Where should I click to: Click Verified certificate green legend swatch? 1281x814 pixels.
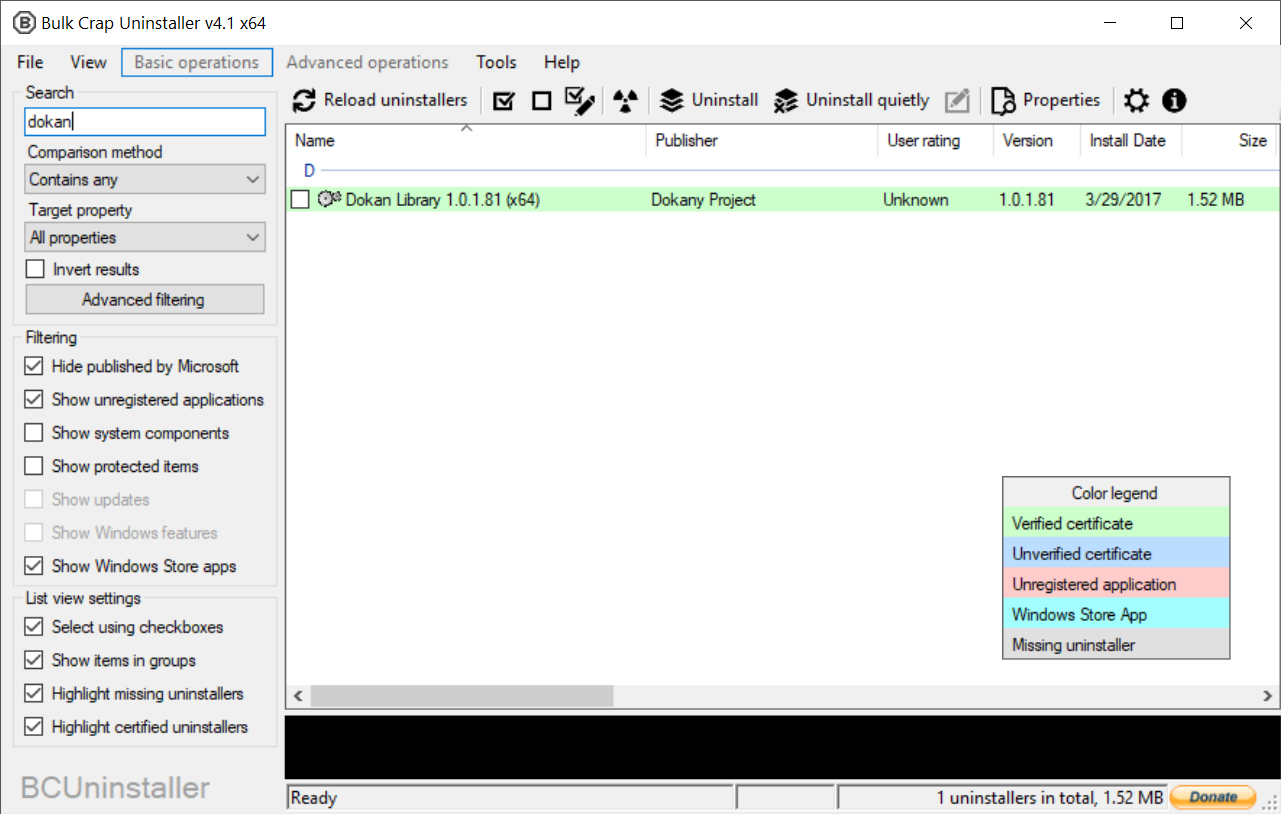(x=1116, y=523)
